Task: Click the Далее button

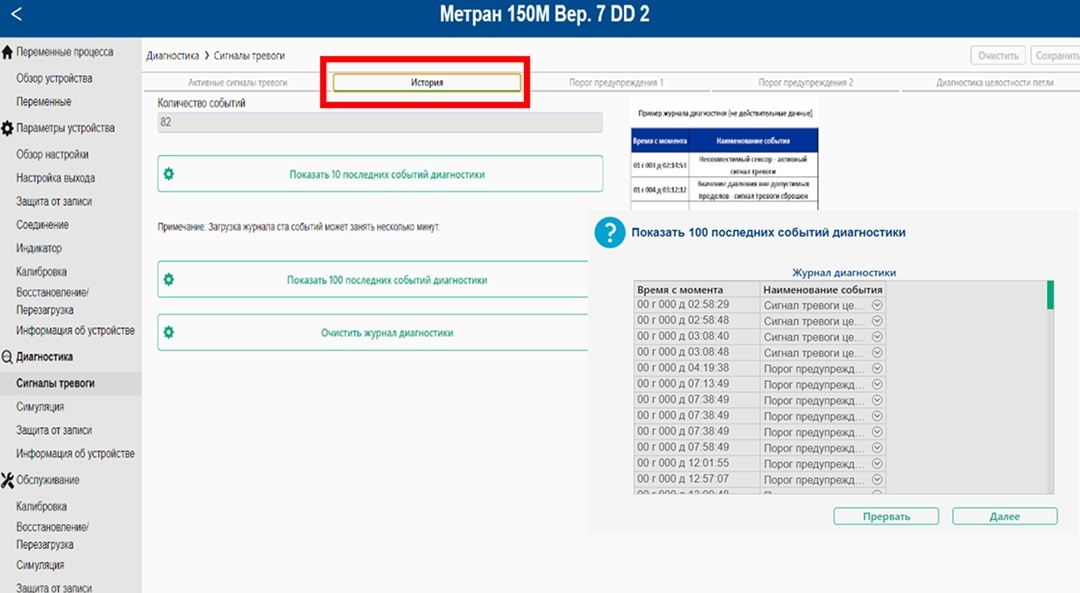Action: click(x=1004, y=517)
